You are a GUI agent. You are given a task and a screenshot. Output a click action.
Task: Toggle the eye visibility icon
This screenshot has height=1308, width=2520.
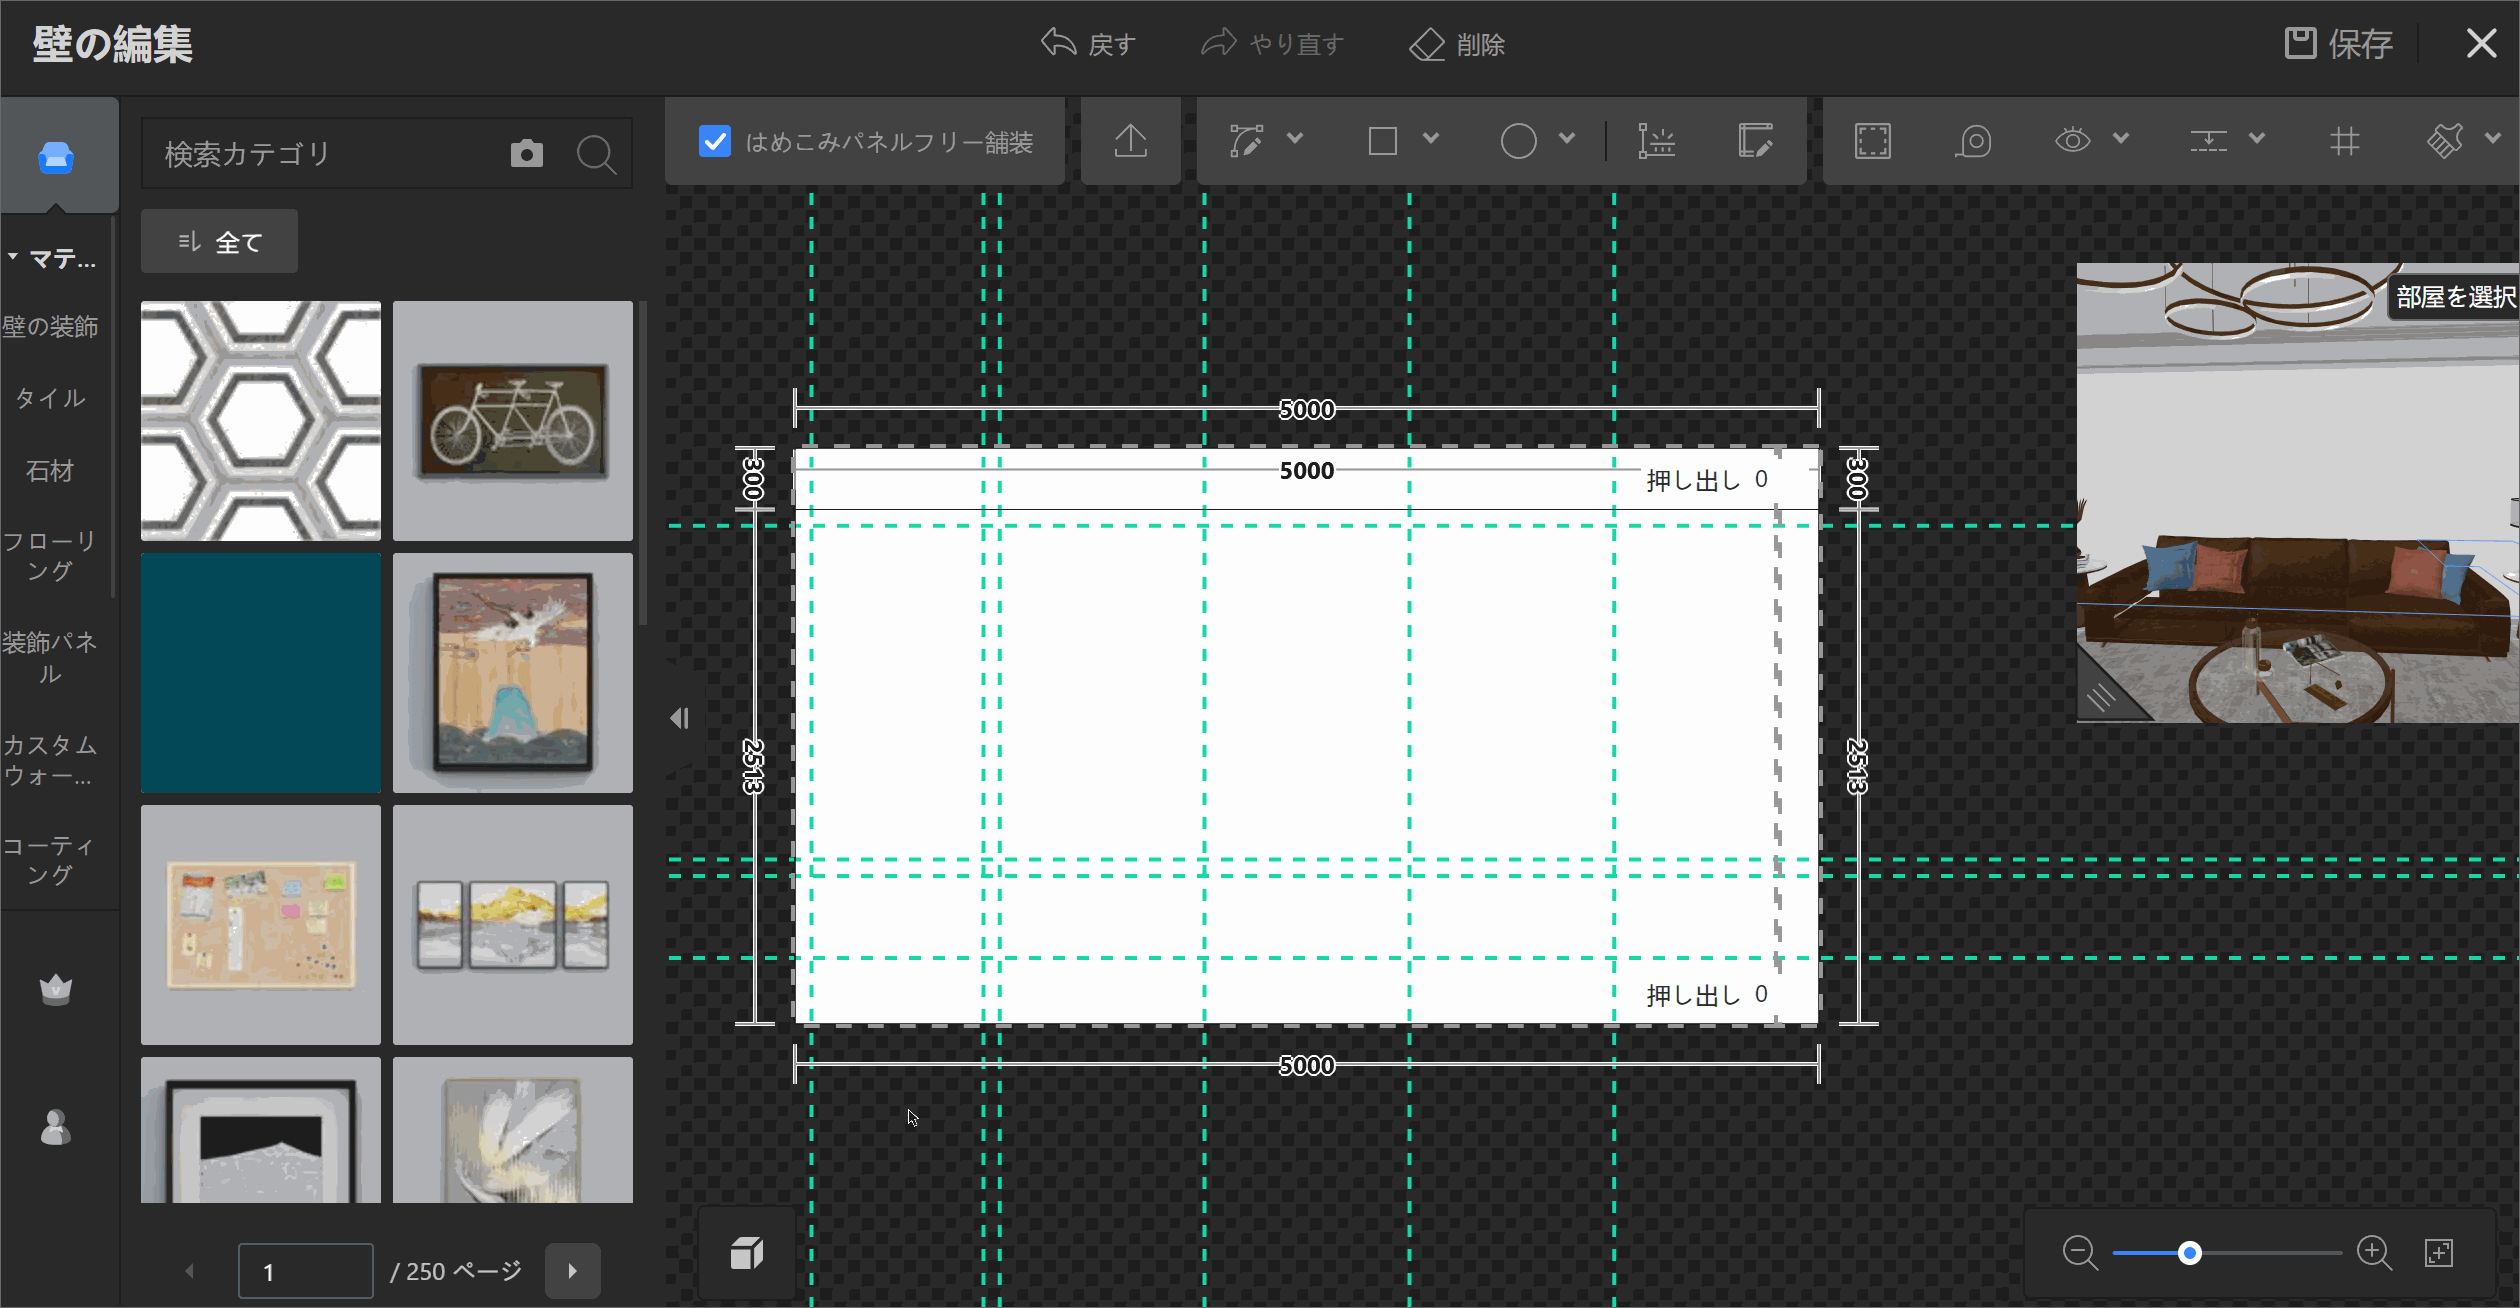[2073, 141]
